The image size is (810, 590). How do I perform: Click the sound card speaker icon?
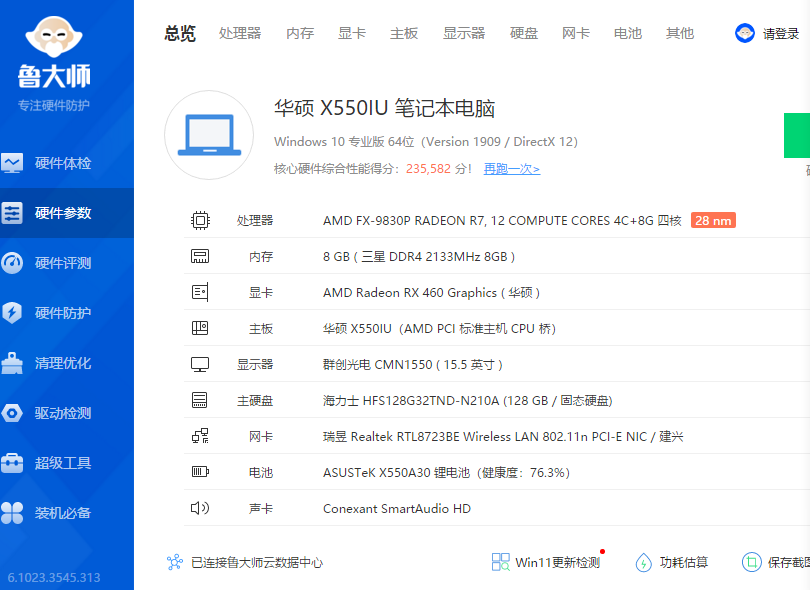[200, 508]
